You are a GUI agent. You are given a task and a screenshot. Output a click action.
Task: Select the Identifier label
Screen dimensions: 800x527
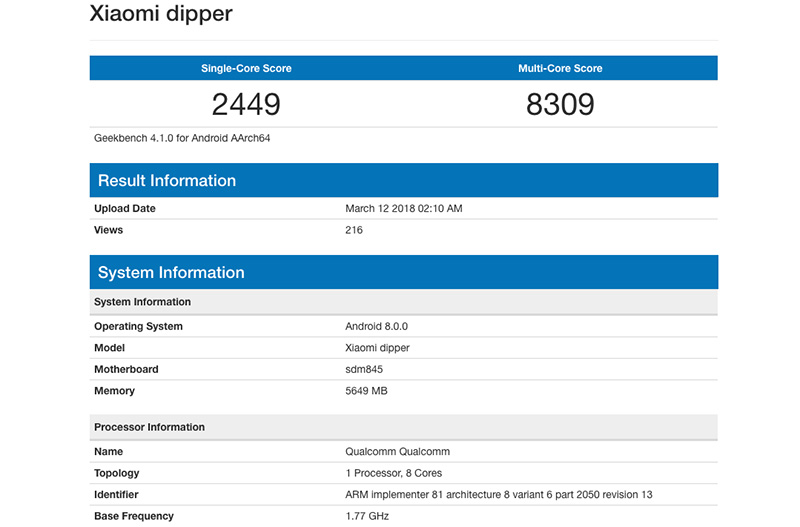(x=116, y=494)
